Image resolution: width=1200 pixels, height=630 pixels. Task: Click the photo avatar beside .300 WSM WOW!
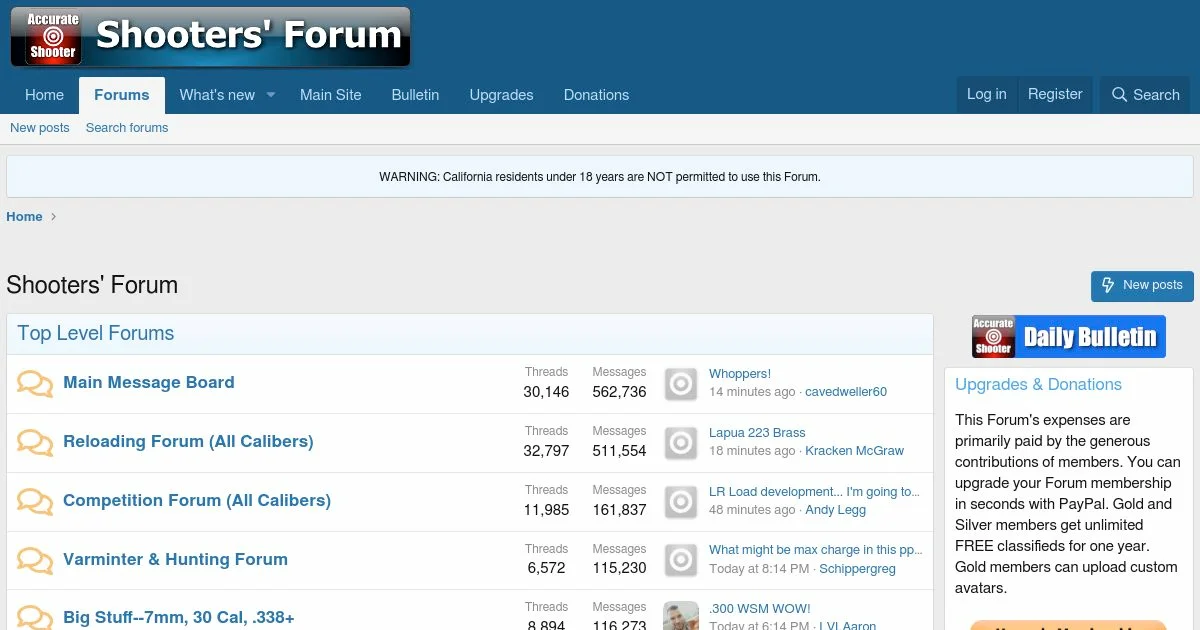click(x=681, y=616)
